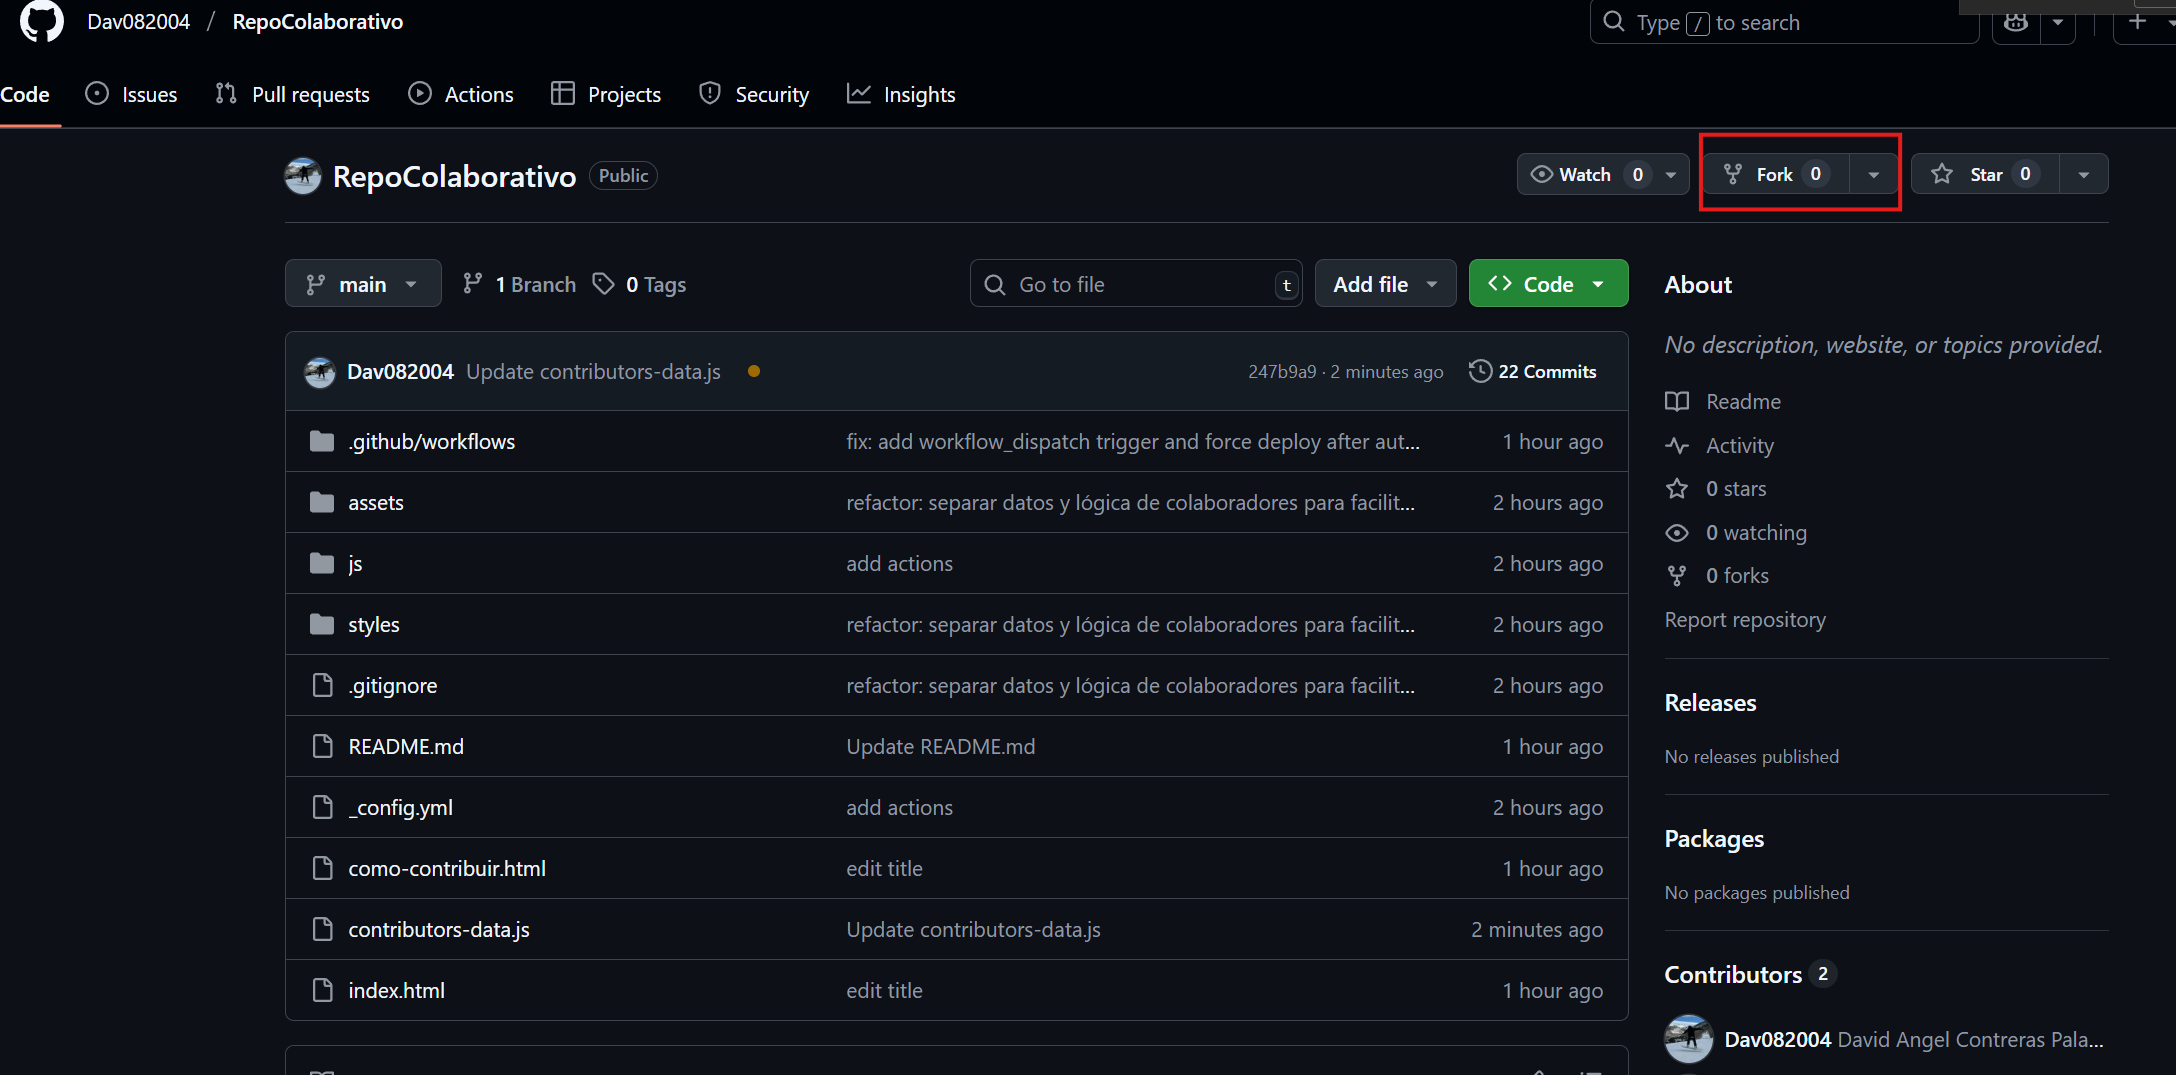Open the Activity link in About
Screen dimensions: 2176x1075
1719,446
